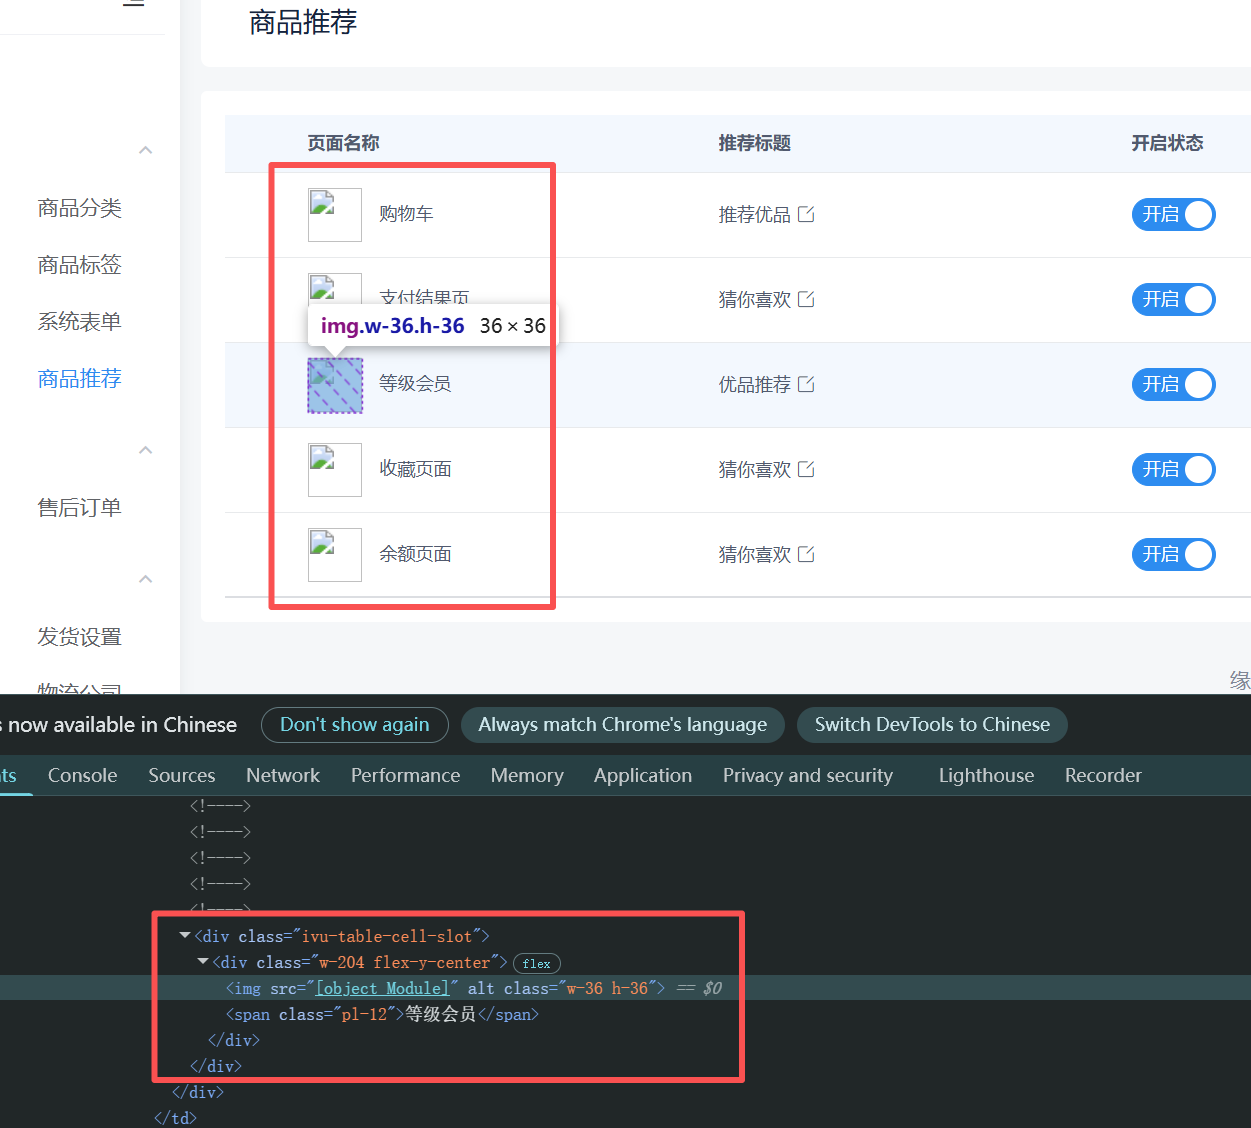Click edit icon in 支付结果页 row
Image resolution: width=1251 pixels, height=1128 pixels.
click(x=806, y=299)
